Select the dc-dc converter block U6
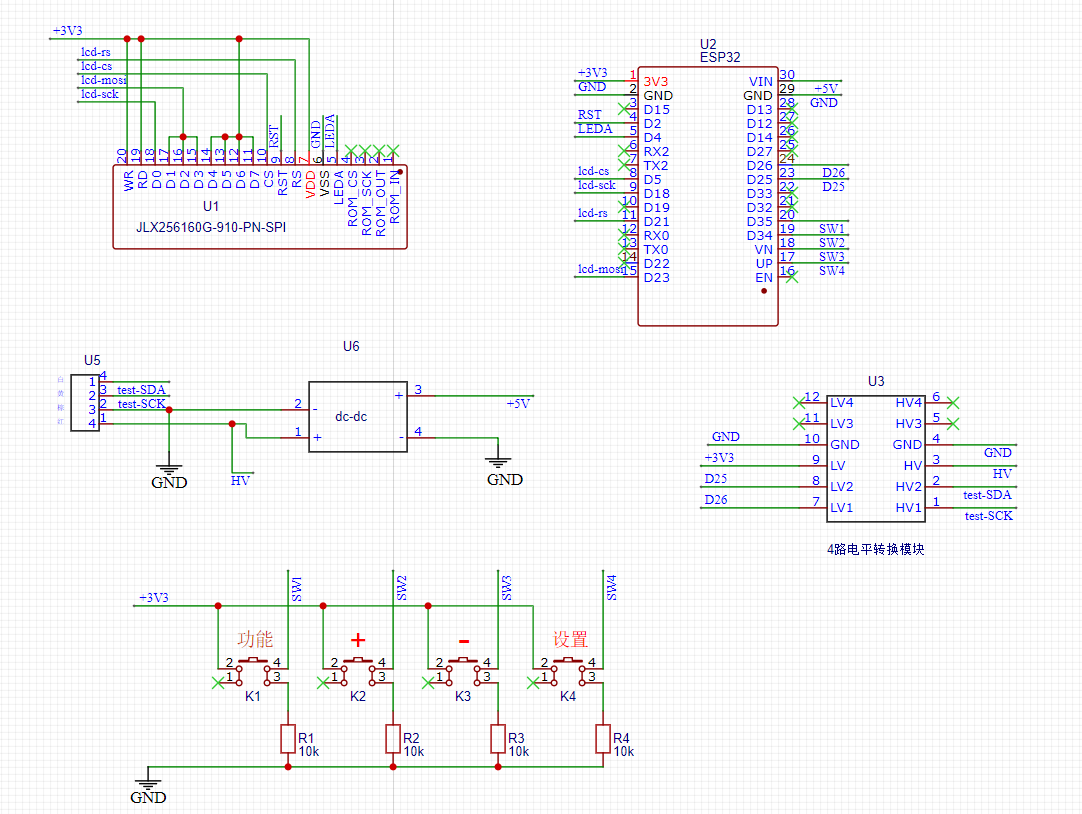This screenshot has width=1082, height=814. click(357, 417)
